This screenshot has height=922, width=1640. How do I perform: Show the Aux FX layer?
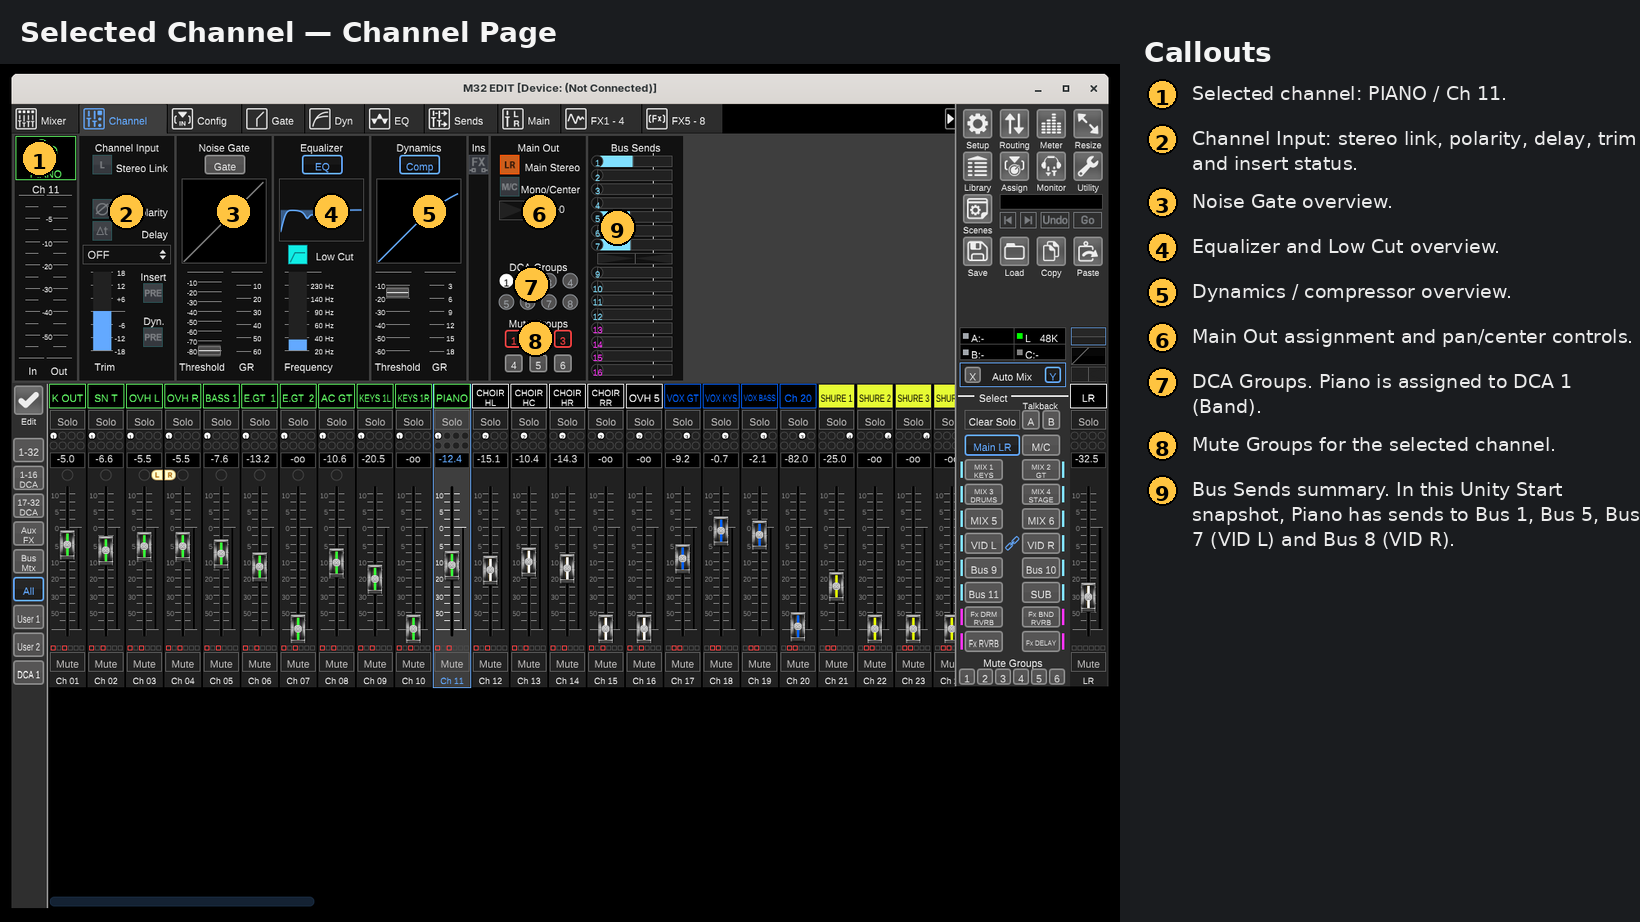28,534
